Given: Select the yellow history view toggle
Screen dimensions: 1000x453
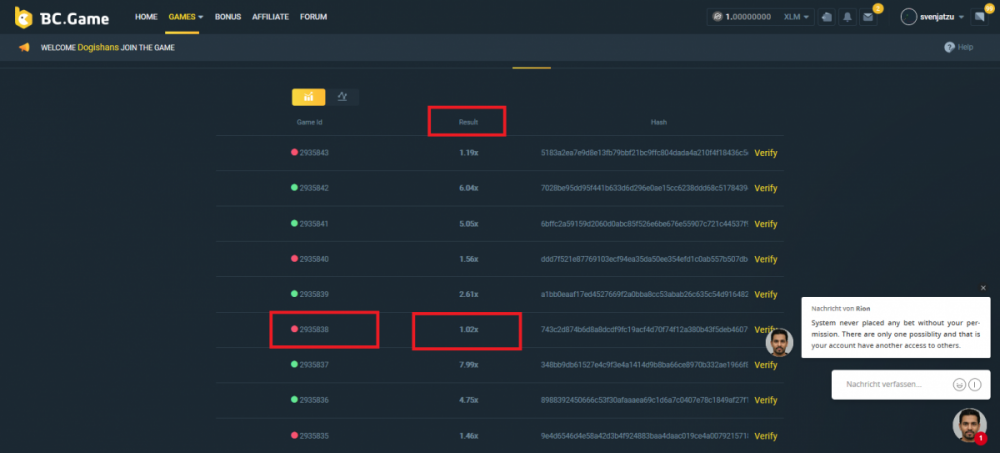Looking at the screenshot, I should click(308, 97).
